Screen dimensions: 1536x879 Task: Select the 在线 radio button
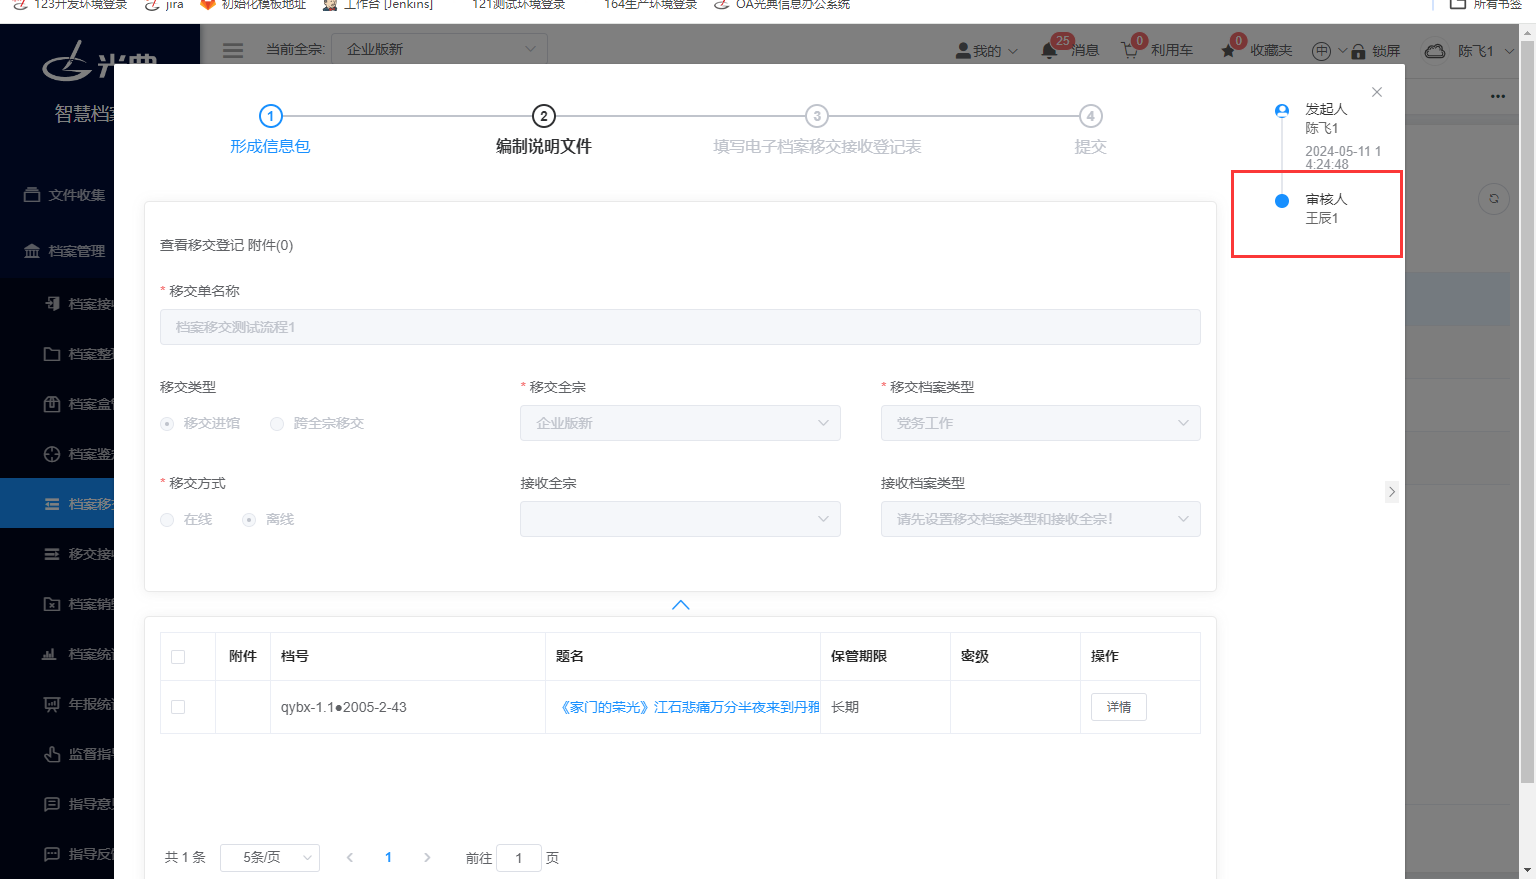167,520
